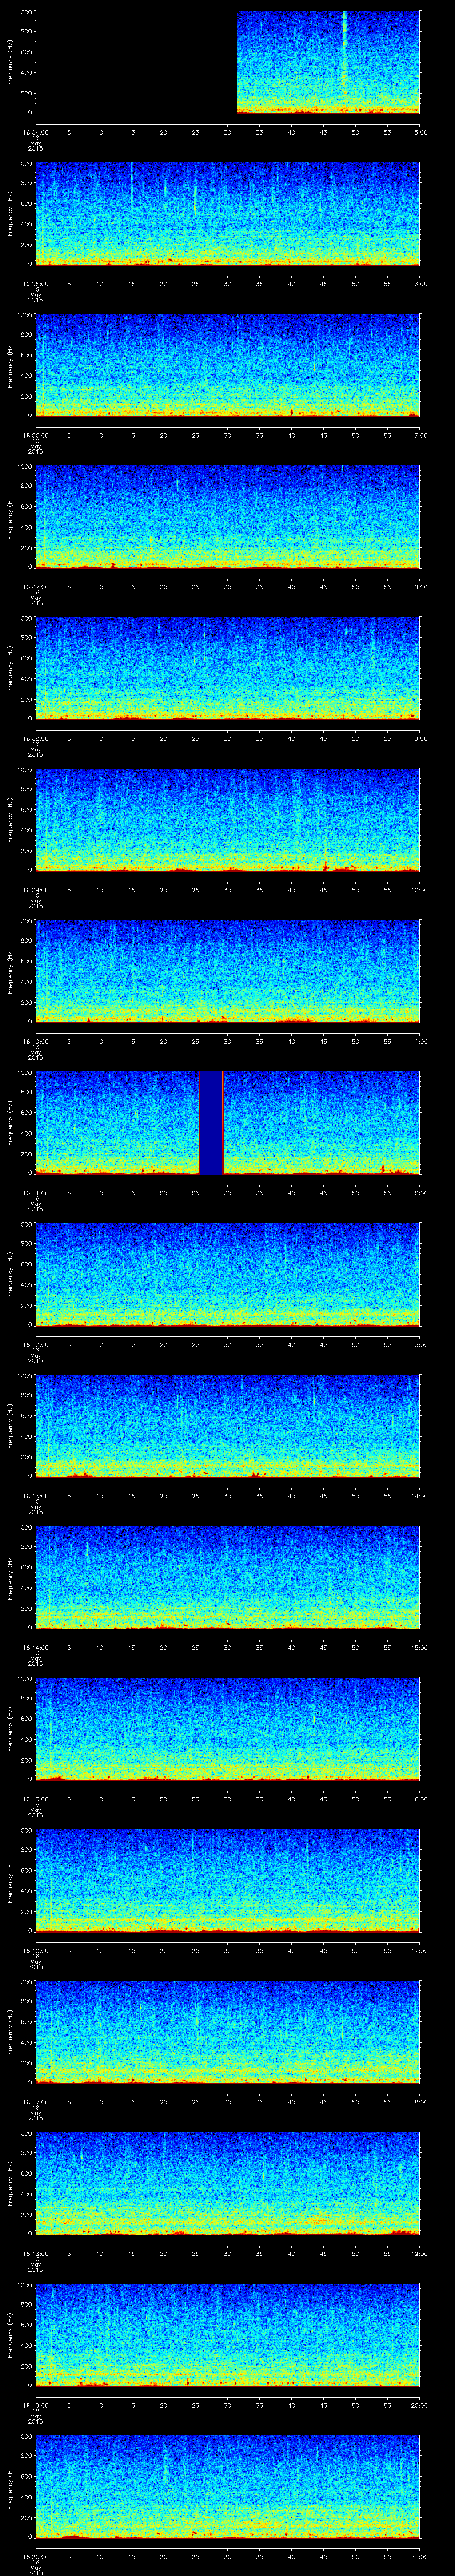Click the 16:04:00 start time label

[35, 132]
